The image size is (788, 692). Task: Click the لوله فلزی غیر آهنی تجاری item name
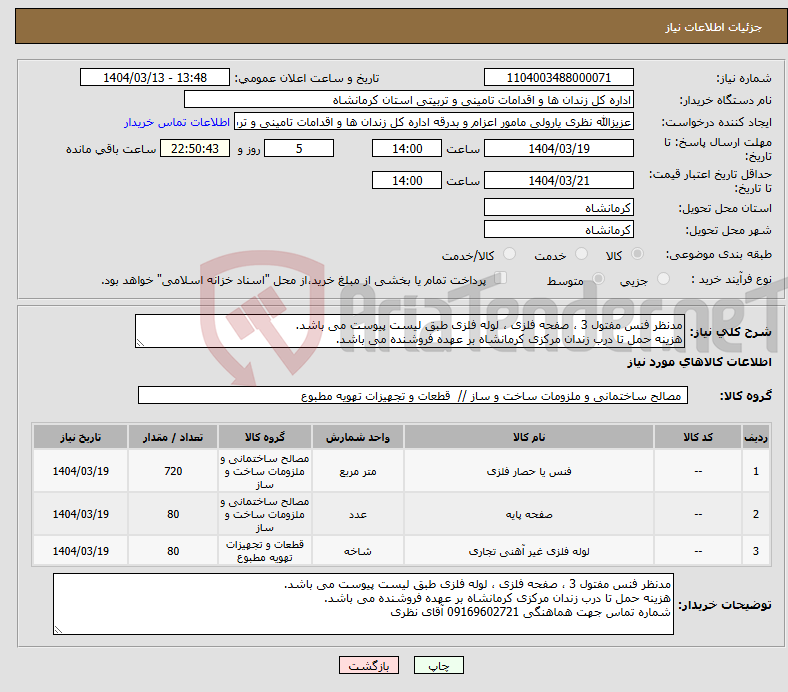coord(529,551)
